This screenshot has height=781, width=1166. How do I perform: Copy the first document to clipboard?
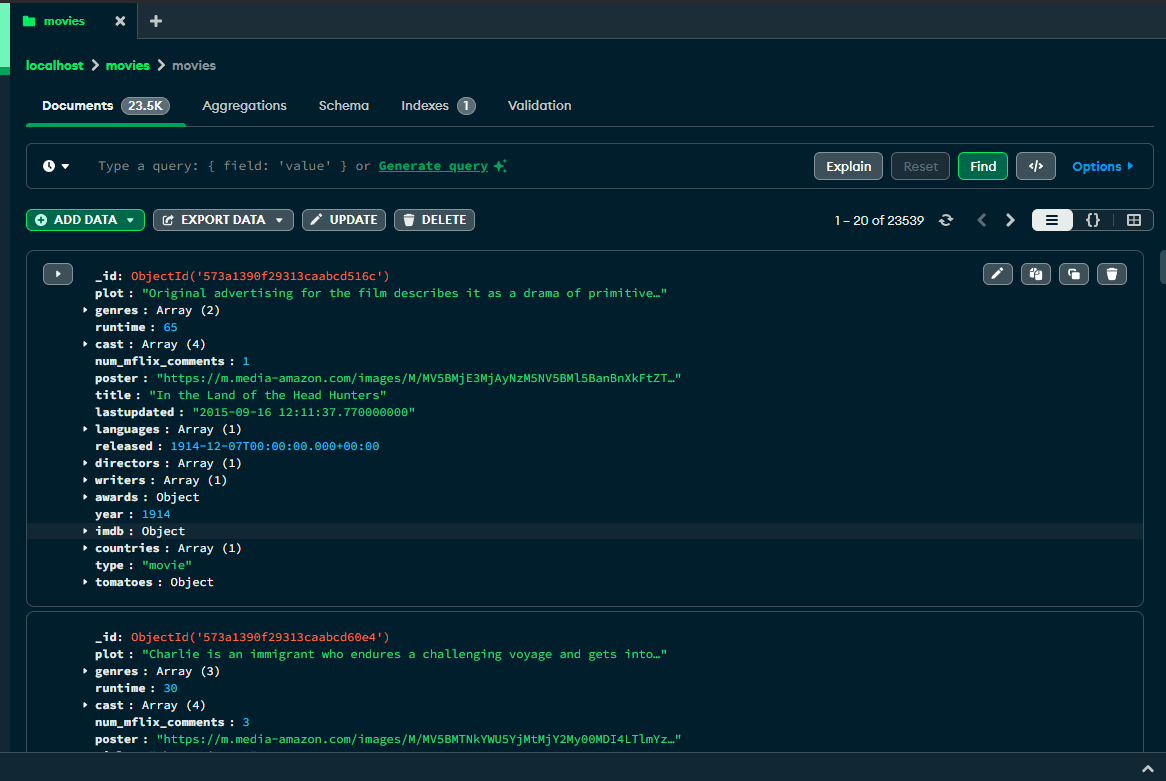click(x=1035, y=274)
